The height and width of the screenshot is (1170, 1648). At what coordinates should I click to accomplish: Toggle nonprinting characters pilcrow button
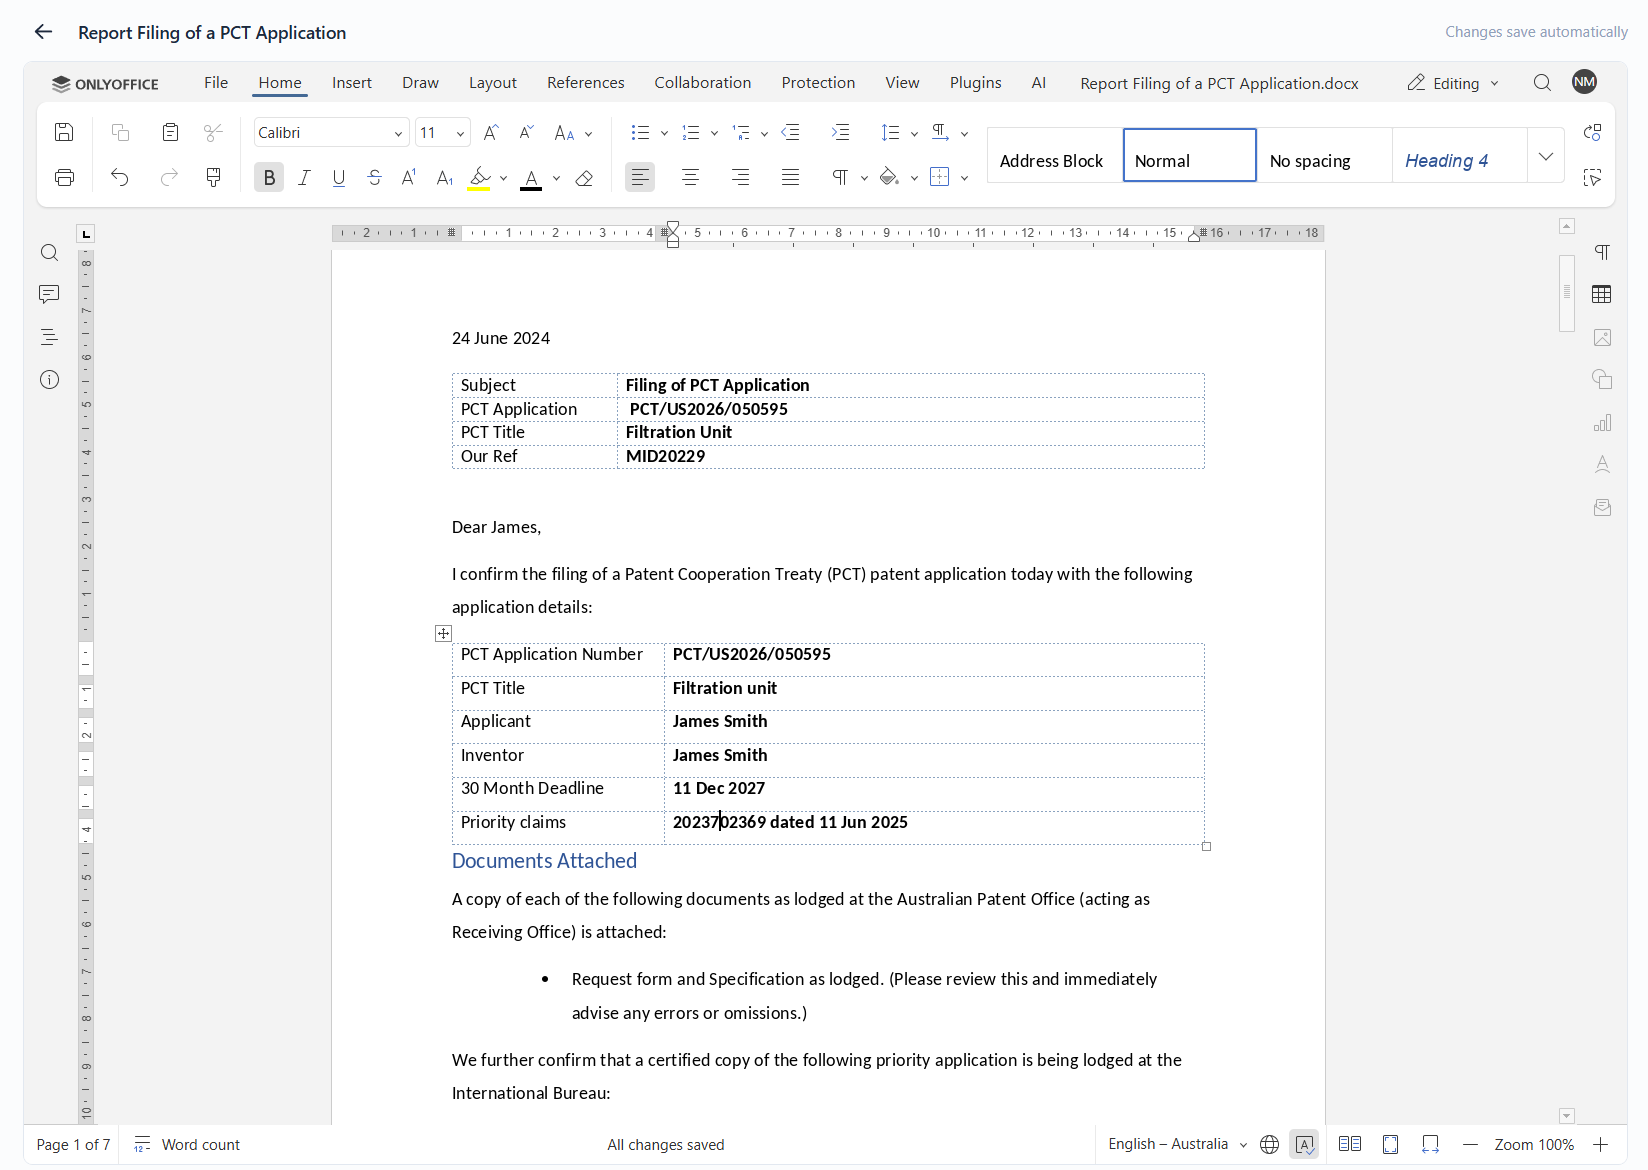click(x=840, y=177)
